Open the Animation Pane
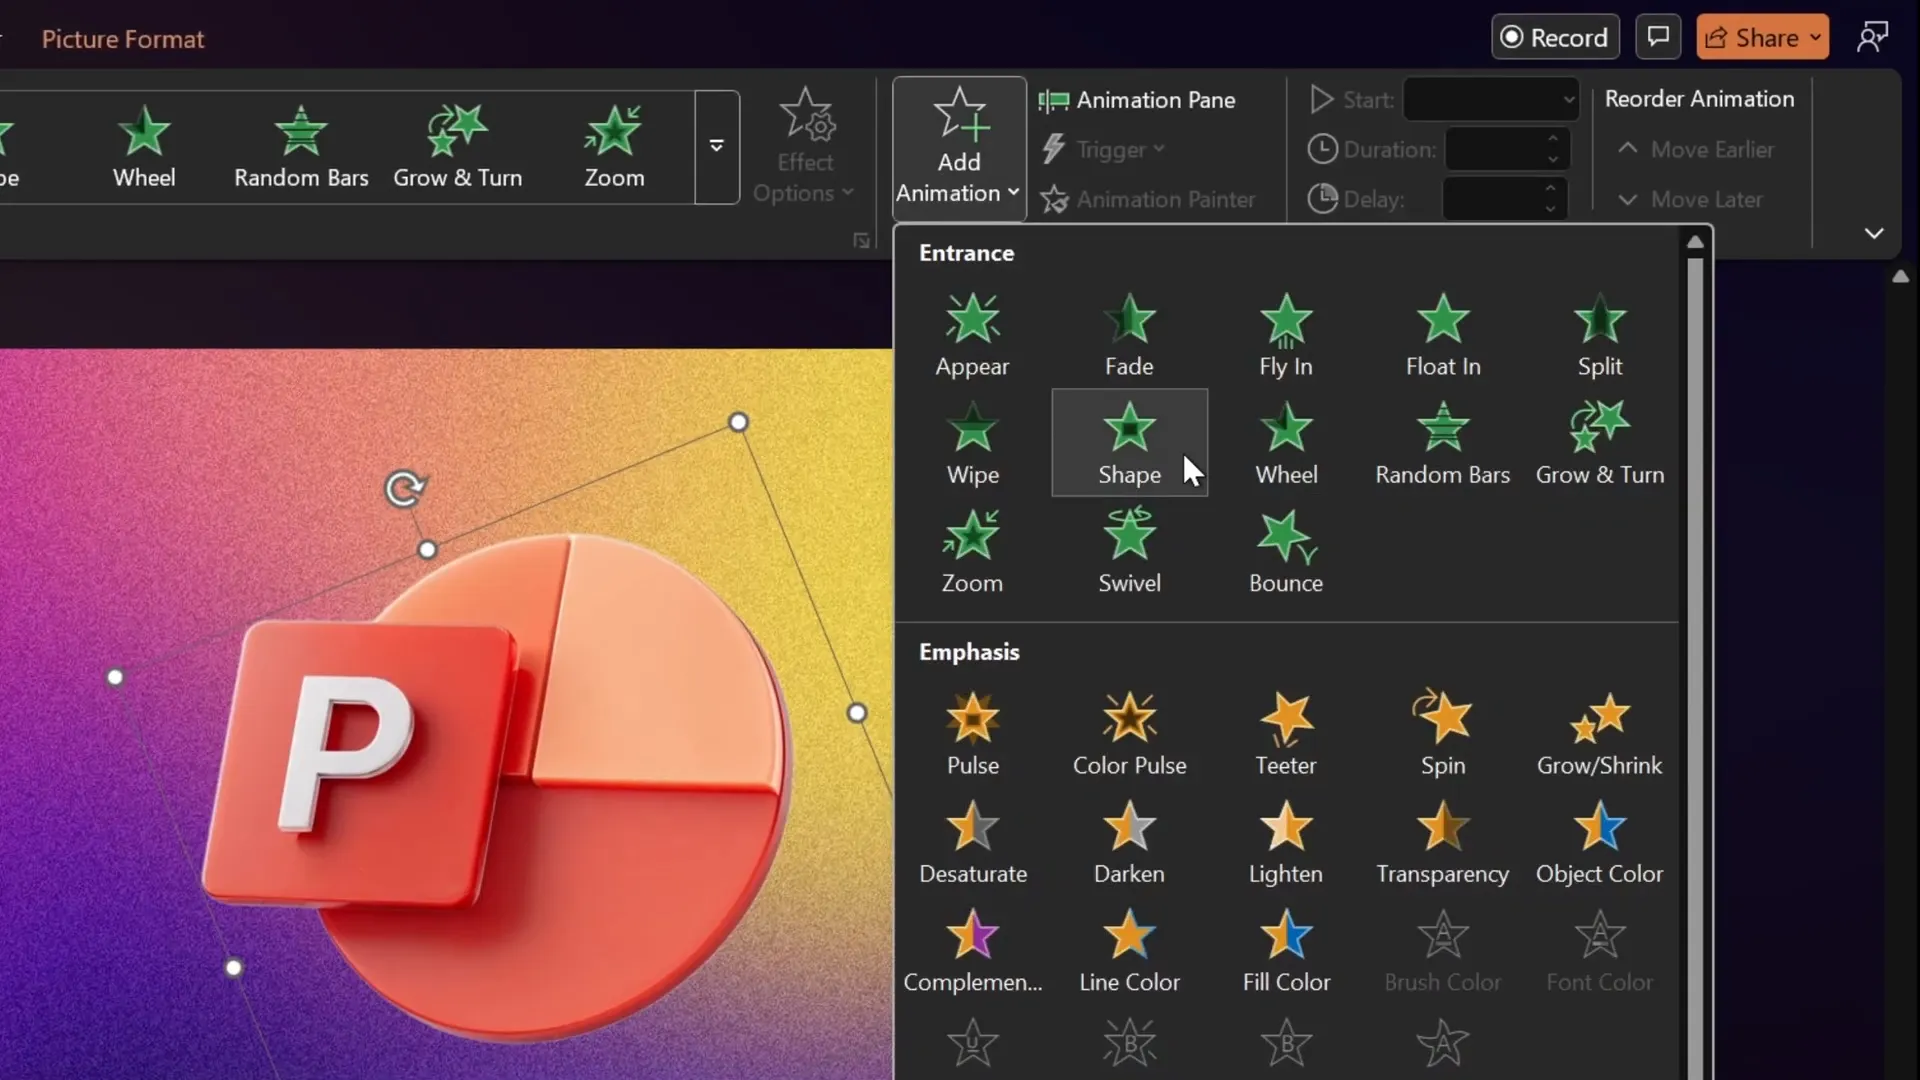This screenshot has height=1080, width=1920. click(x=1137, y=100)
